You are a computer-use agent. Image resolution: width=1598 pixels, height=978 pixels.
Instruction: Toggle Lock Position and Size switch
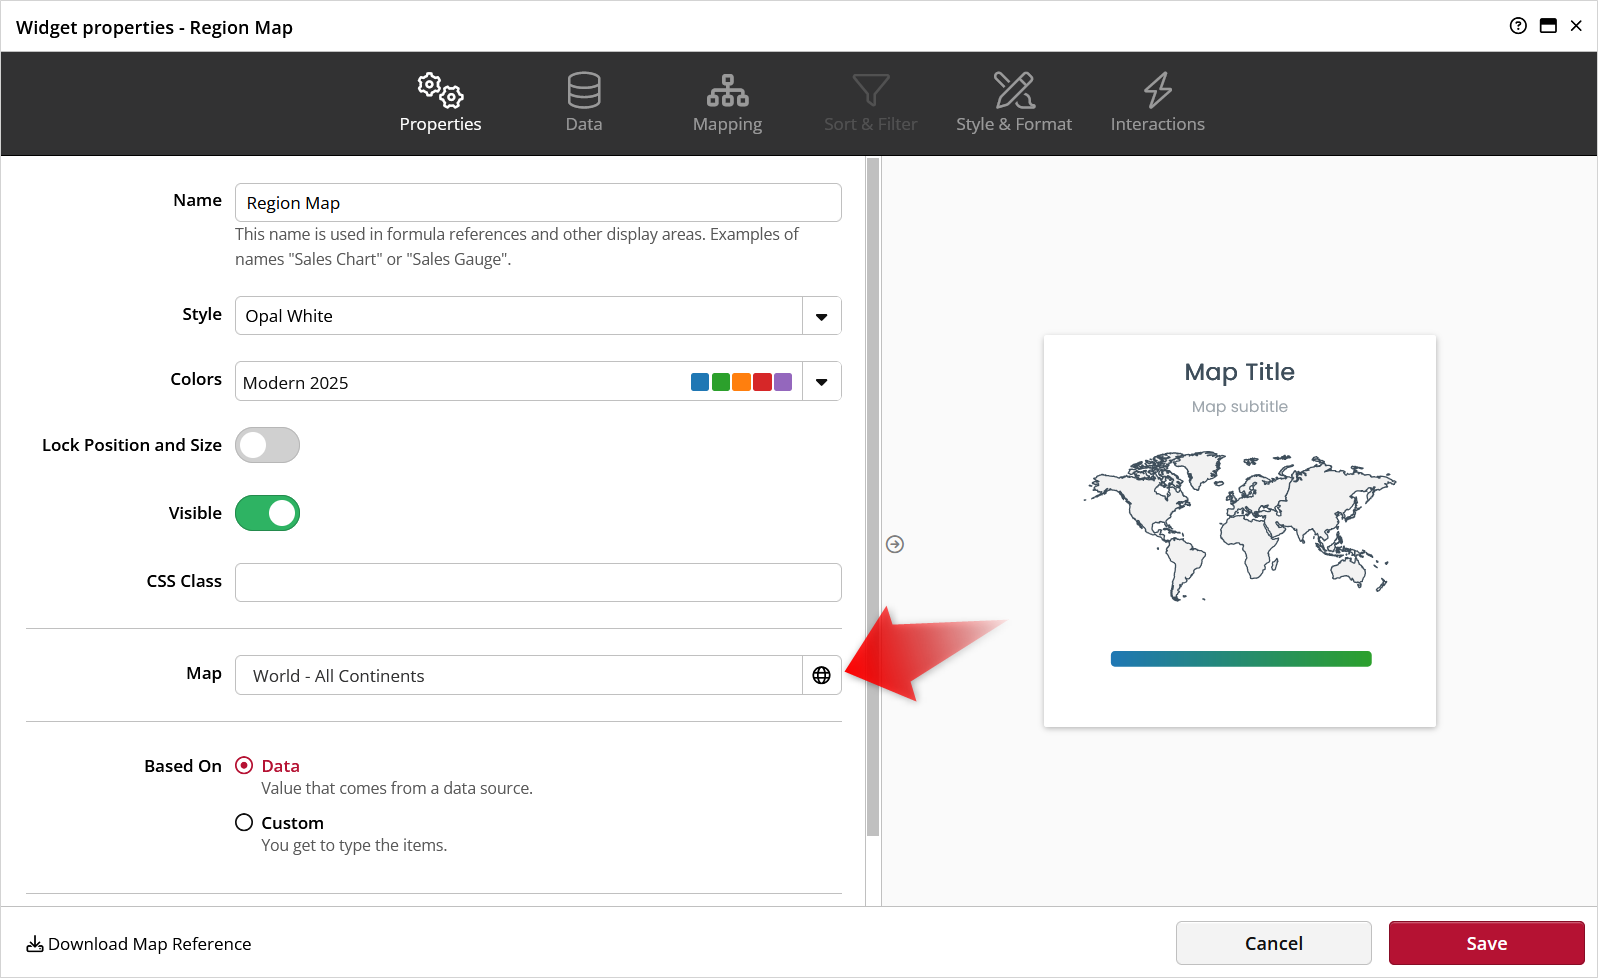click(x=267, y=445)
